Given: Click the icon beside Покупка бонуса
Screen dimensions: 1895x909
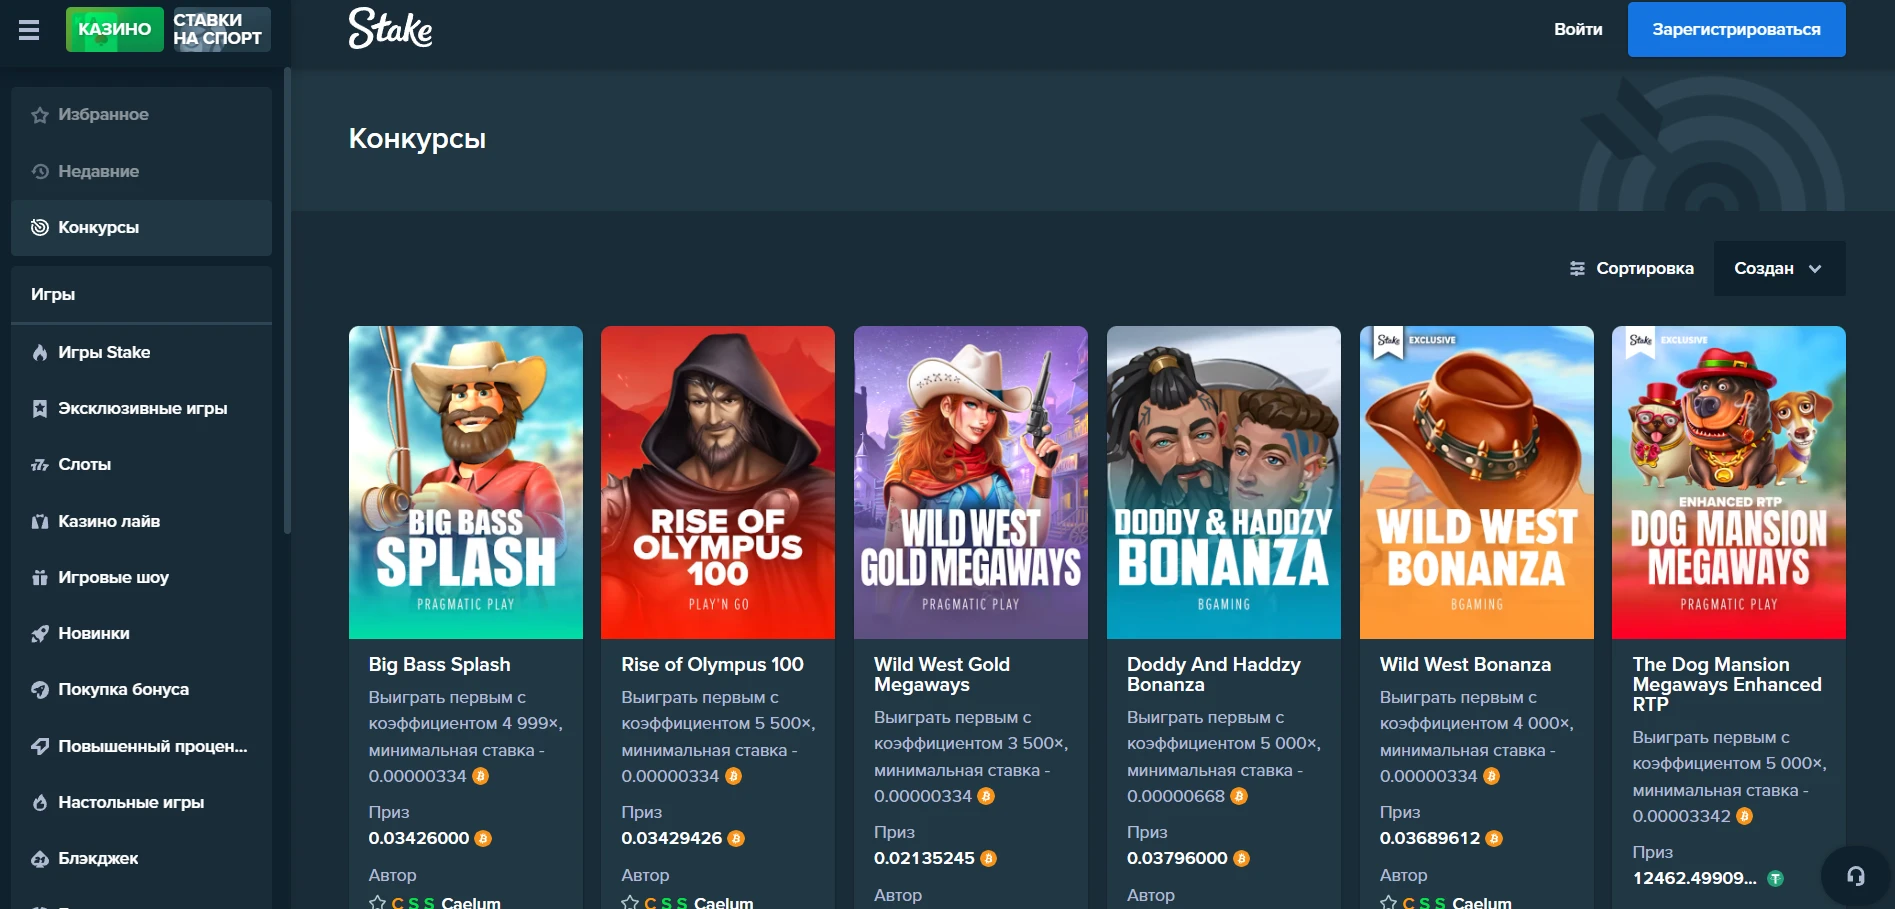Looking at the screenshot, I should pyautogui.click(x=40, y=689).
